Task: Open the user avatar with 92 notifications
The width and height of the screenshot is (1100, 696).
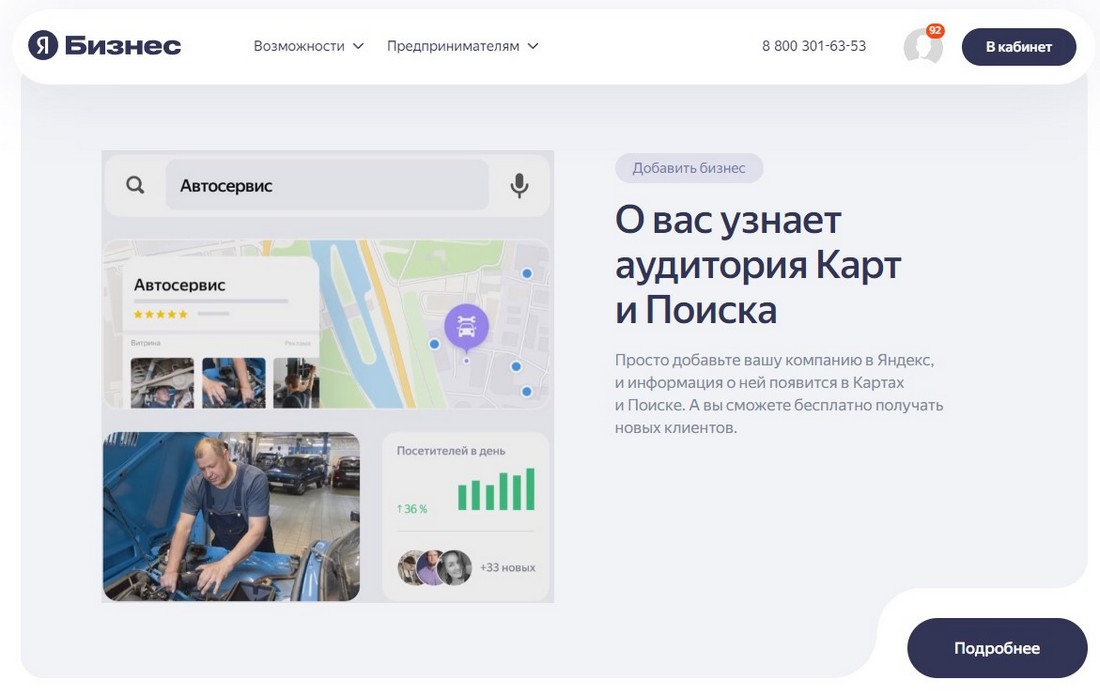Action: (x=923, y=46)
